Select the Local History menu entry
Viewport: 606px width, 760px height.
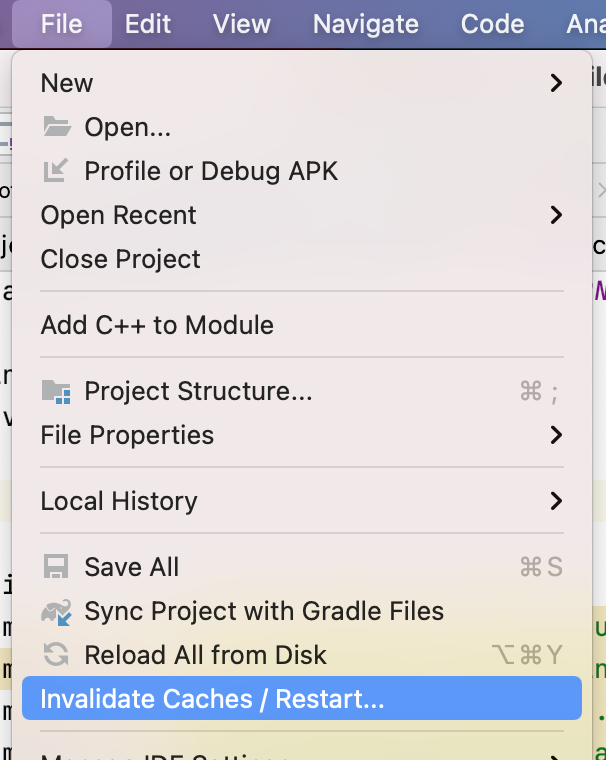point(119,501)
